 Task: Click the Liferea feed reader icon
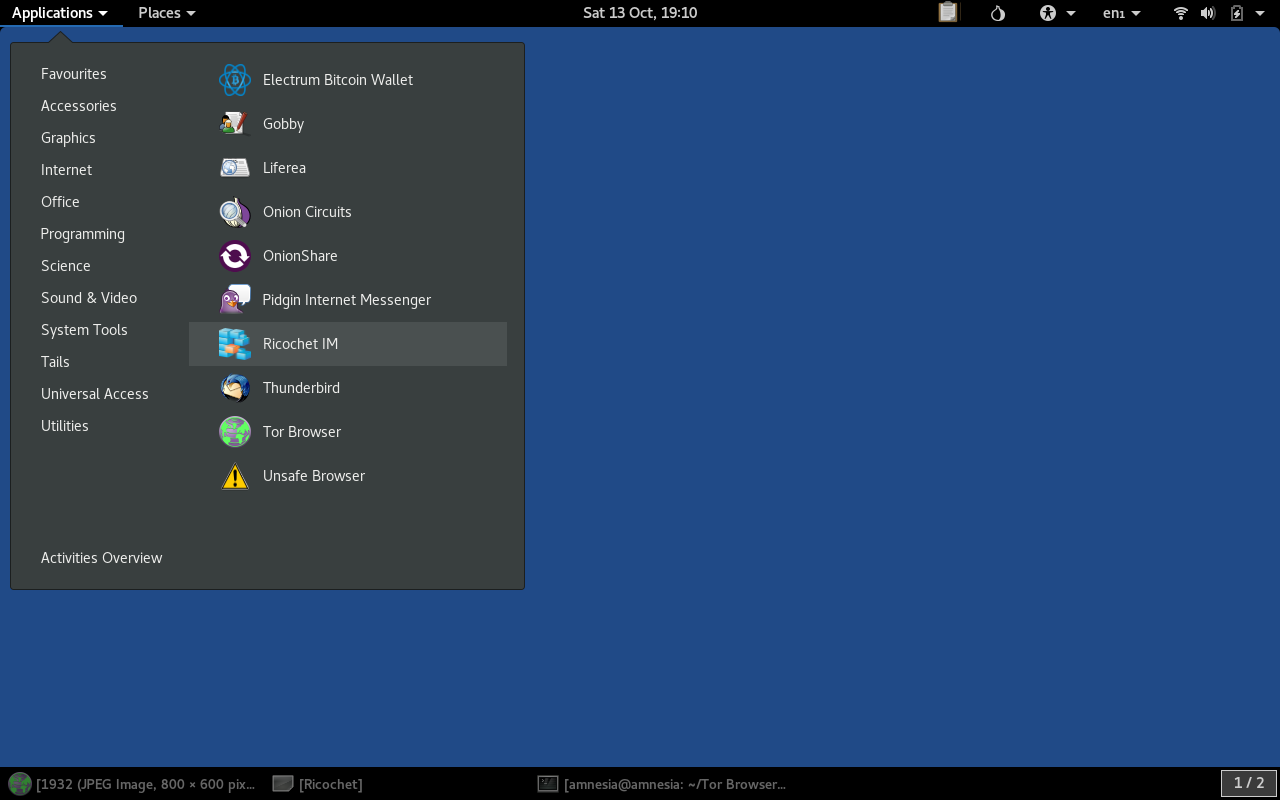click(235, 168)
